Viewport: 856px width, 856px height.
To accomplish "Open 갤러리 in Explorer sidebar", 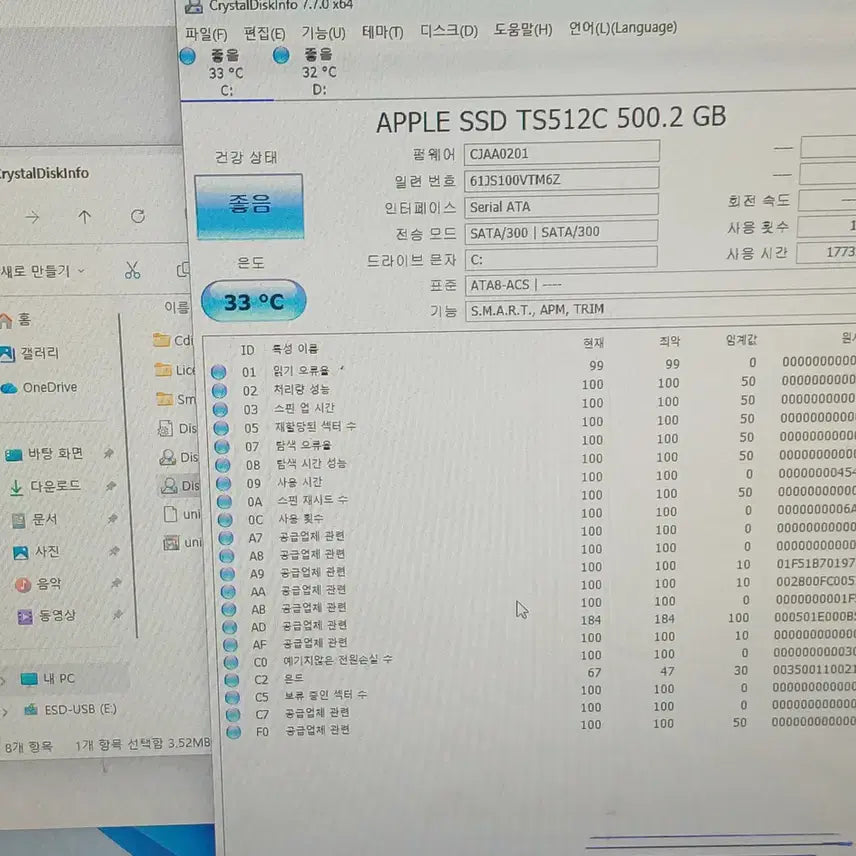I will point(30,354).
